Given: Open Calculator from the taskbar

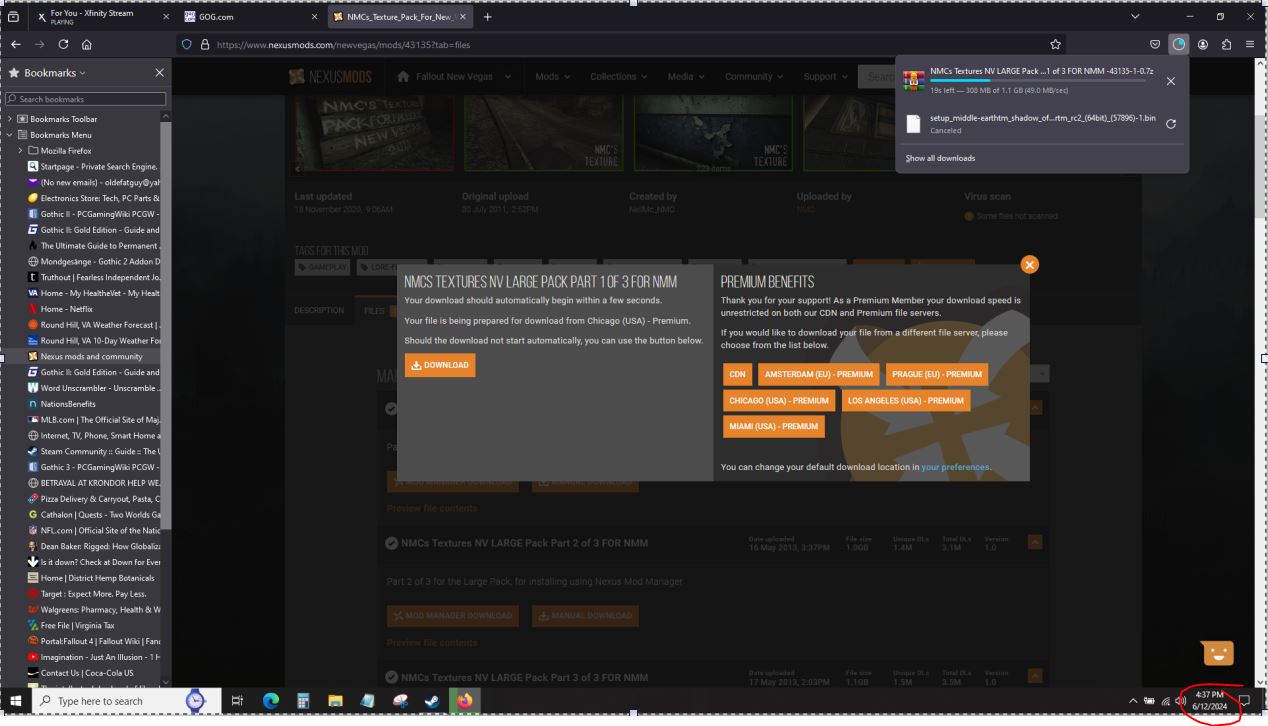Looking at the screenshot, I should tap(303, 702).
